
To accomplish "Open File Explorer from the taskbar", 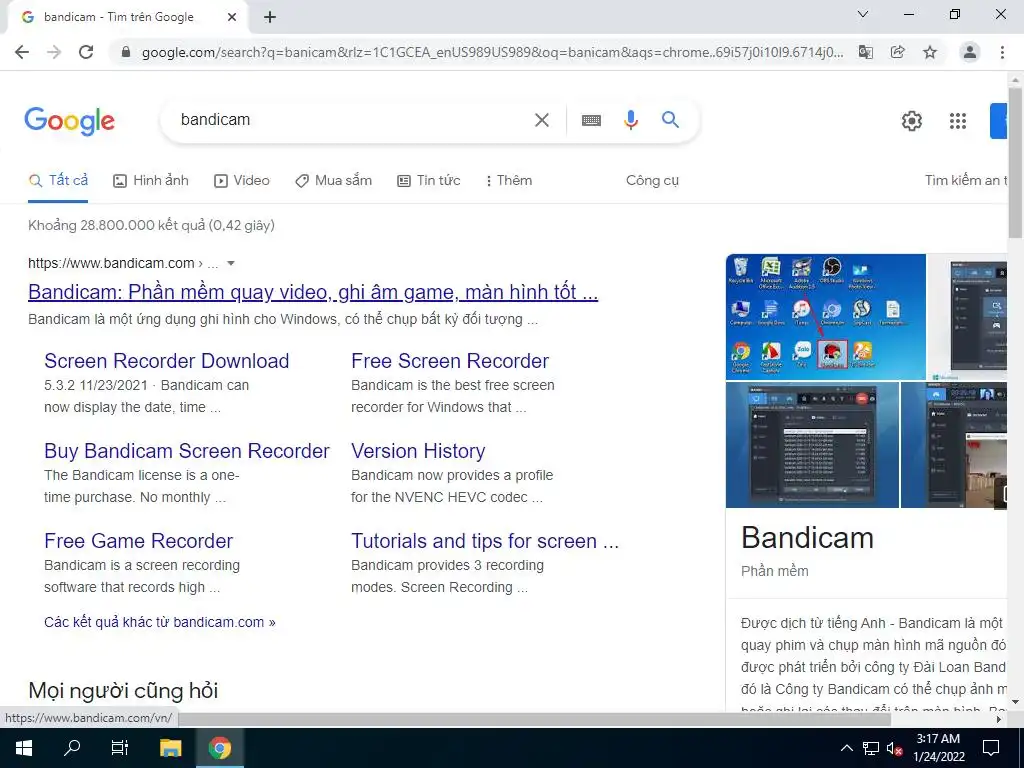I will click(170, 748).
